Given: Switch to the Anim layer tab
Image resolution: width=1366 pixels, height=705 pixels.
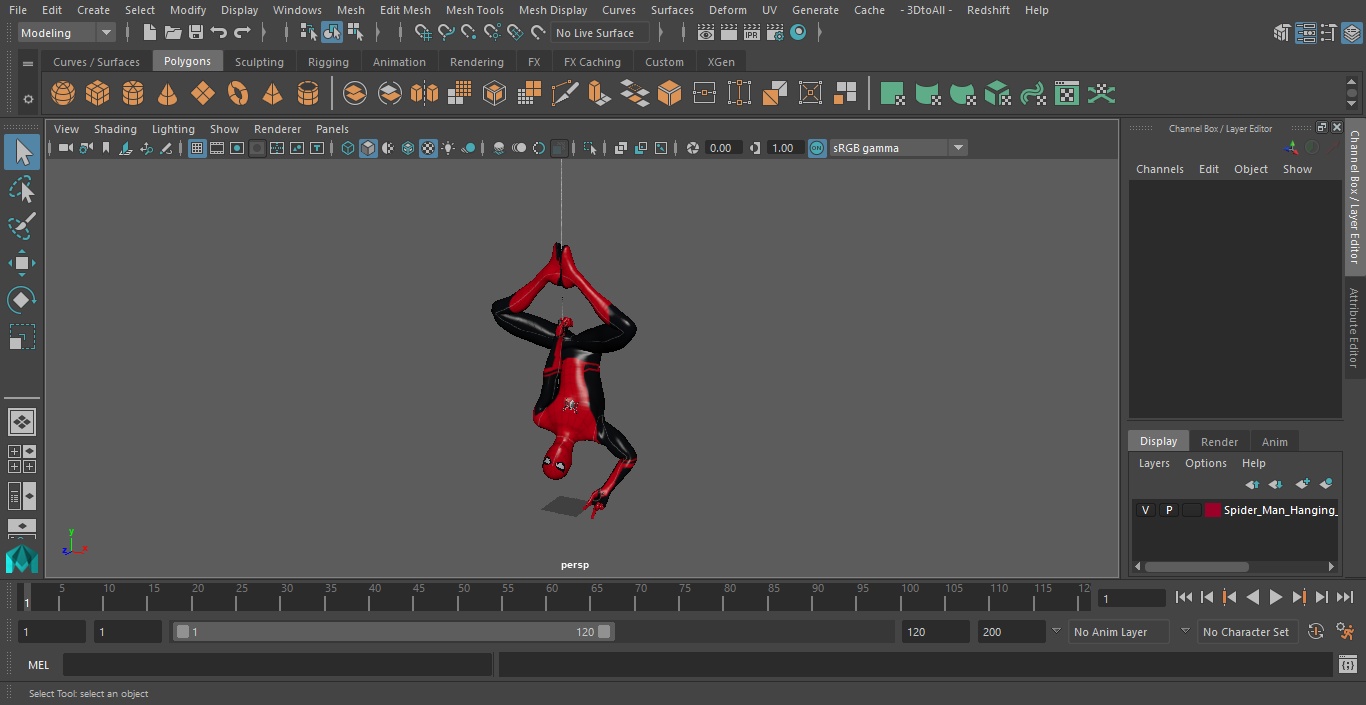Looking at the screenshot, I should [1274, 441].
